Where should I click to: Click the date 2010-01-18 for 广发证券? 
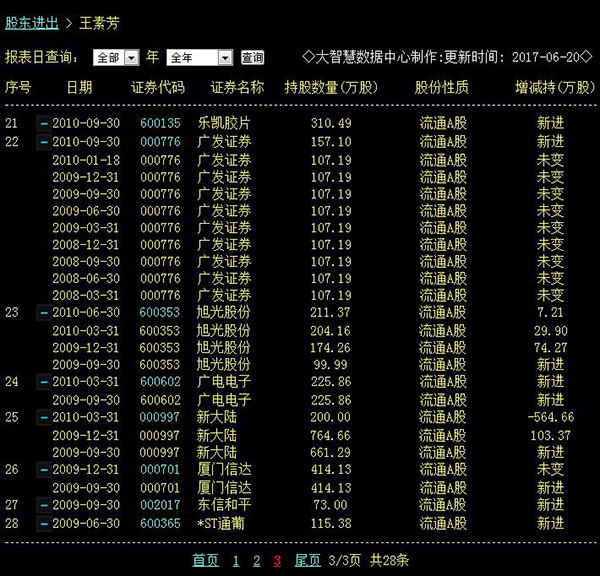(86, 160)
